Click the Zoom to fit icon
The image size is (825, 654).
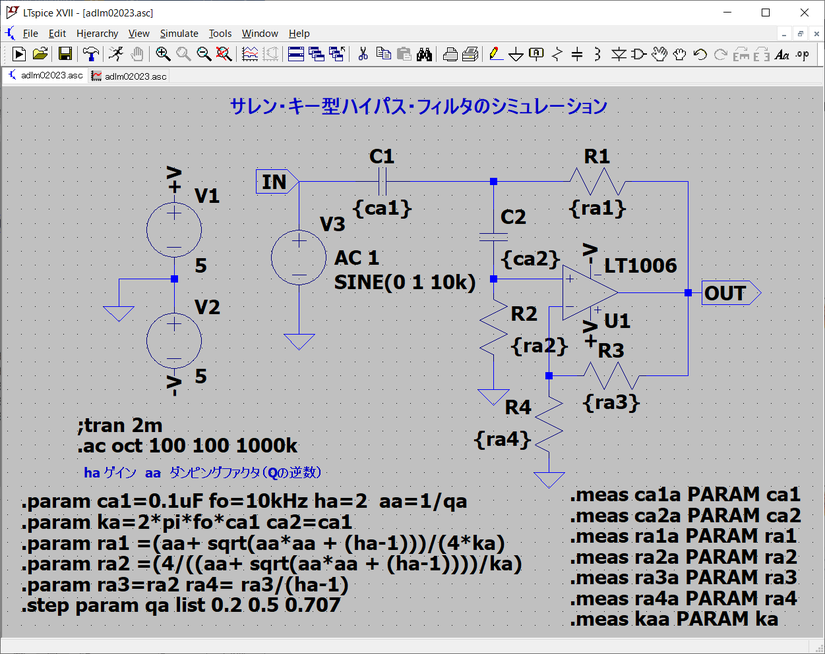[x=223, y=54]
